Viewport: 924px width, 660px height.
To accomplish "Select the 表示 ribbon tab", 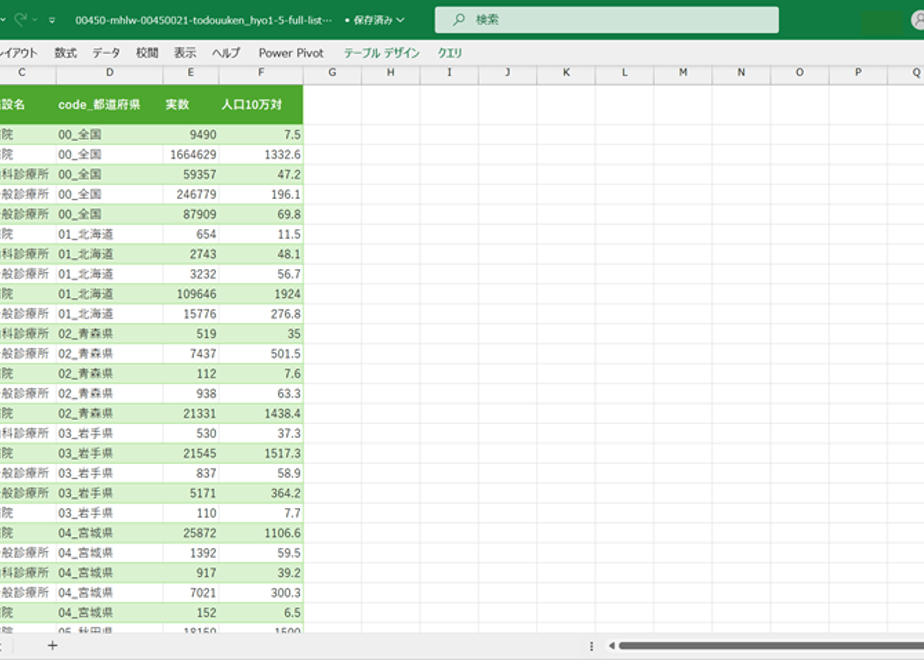I will click(x=185, y=53).
